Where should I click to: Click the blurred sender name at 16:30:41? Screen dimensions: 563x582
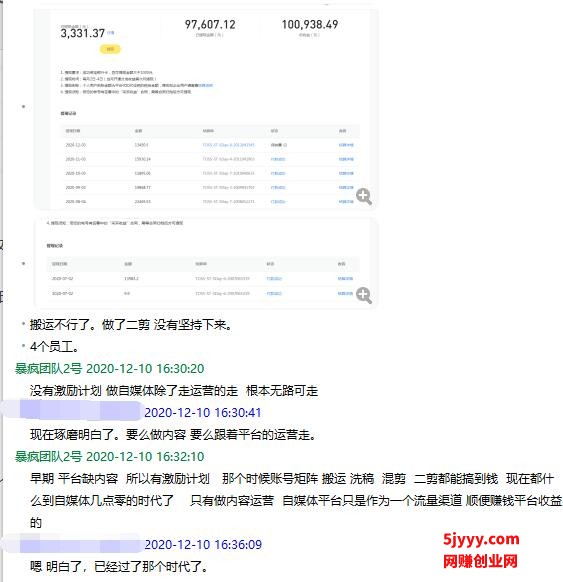(x=72, y=411)
